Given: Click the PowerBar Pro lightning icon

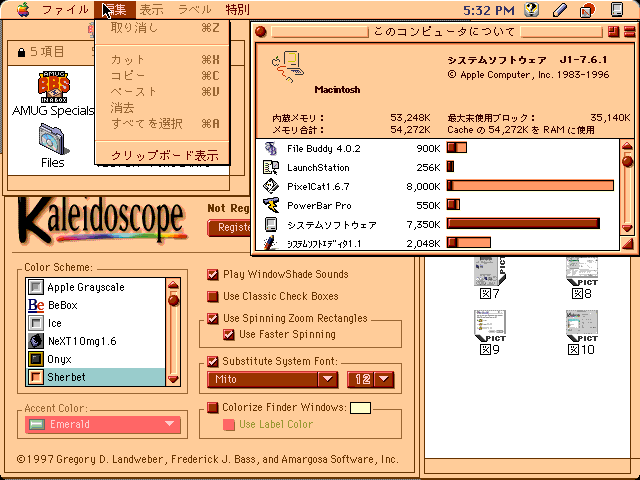Looking at the screenshot, I should coord(271,205).
